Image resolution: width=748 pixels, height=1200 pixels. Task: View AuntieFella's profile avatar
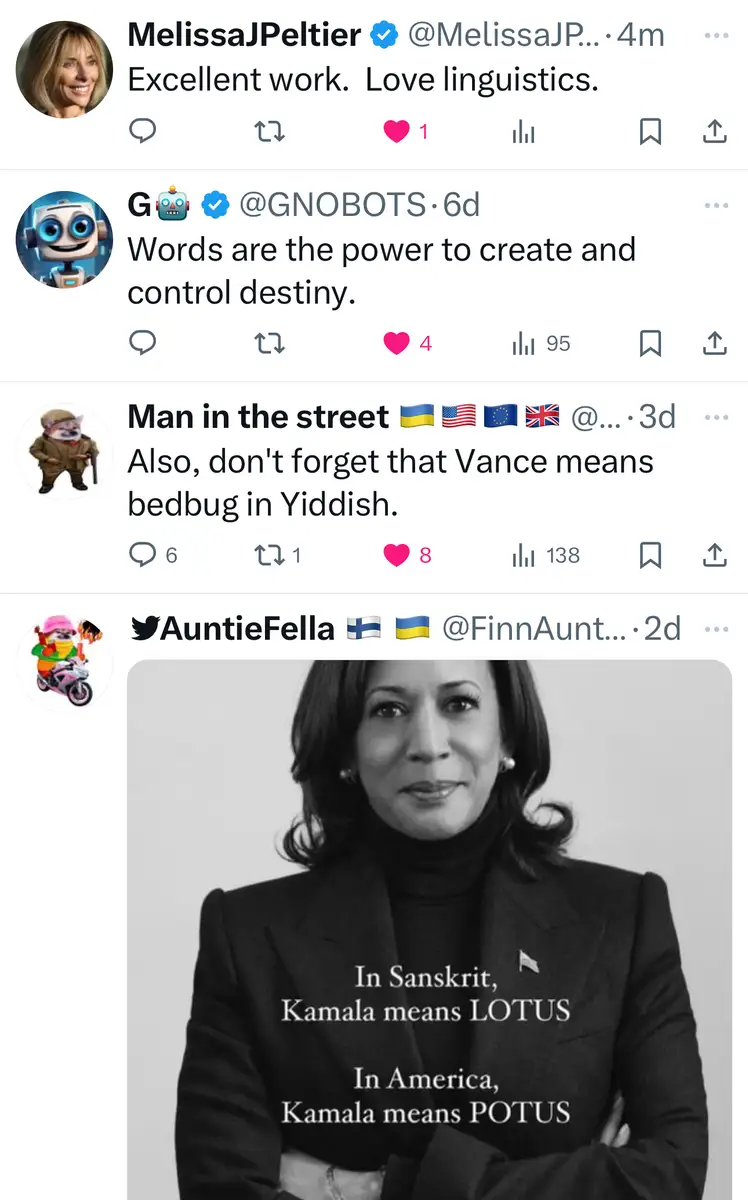[x=64, y=660]
